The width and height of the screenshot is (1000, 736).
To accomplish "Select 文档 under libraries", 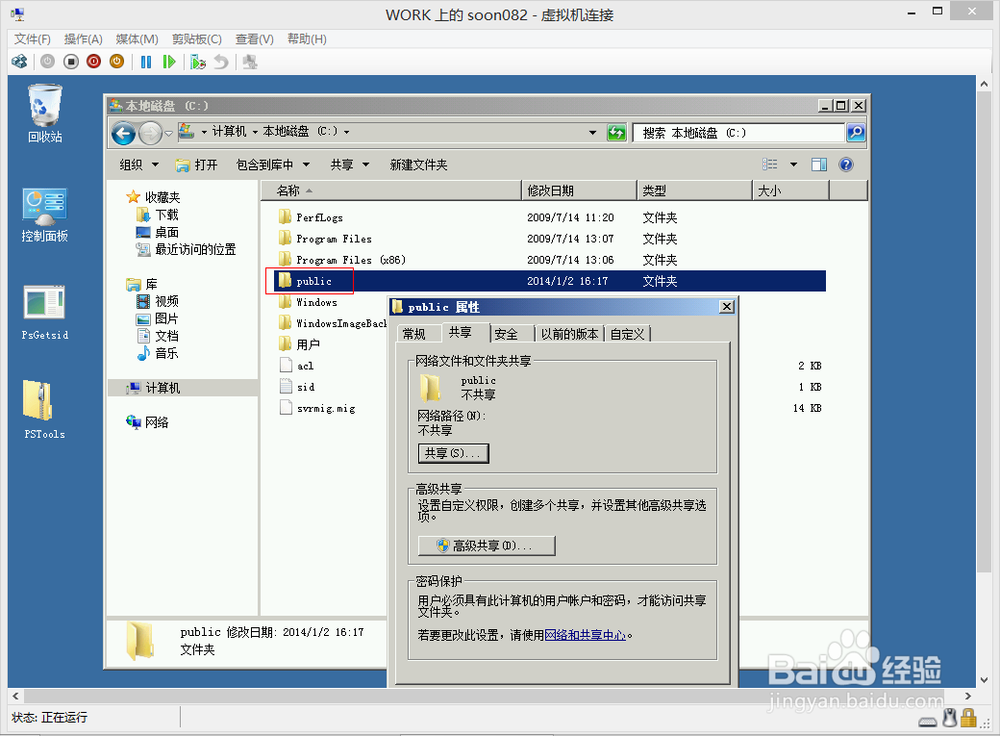I will point(158,335).
